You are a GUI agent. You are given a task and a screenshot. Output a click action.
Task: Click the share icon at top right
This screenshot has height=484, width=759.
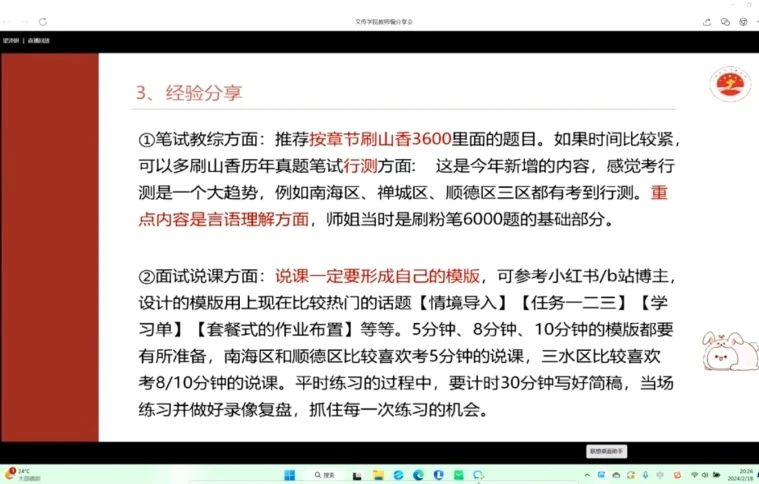[708, 20]
